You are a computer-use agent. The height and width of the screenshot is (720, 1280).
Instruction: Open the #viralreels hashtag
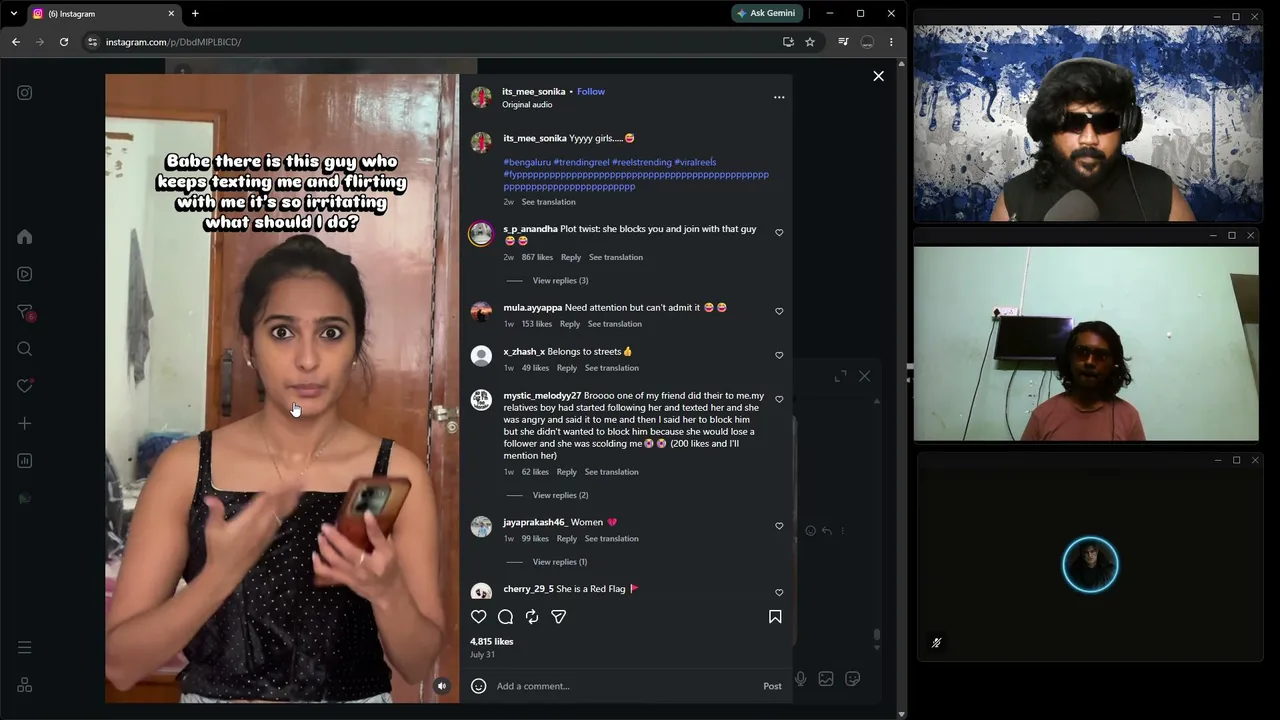coord(695,162)
